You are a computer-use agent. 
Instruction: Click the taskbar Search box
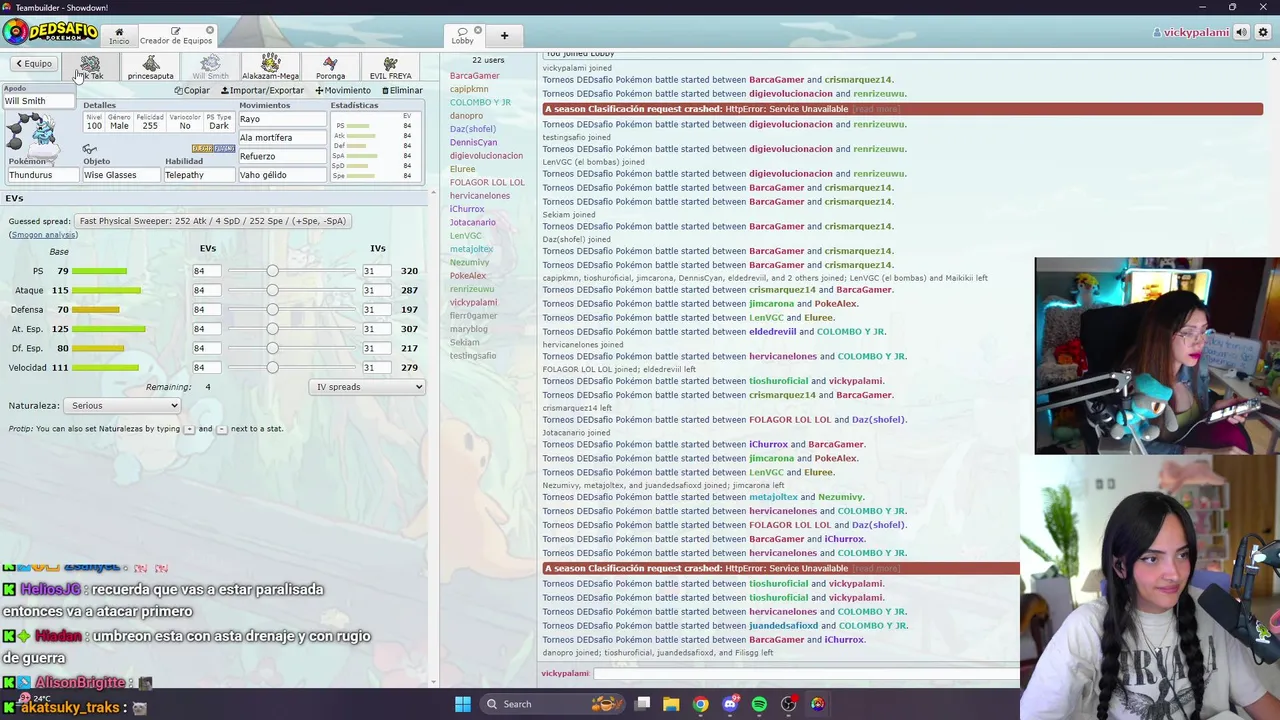[550, 704]
